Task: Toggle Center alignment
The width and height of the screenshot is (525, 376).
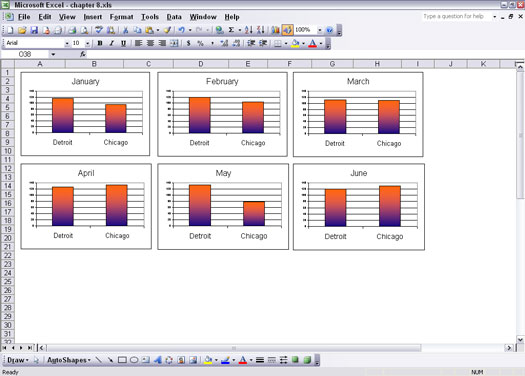Action: [150, 43]
